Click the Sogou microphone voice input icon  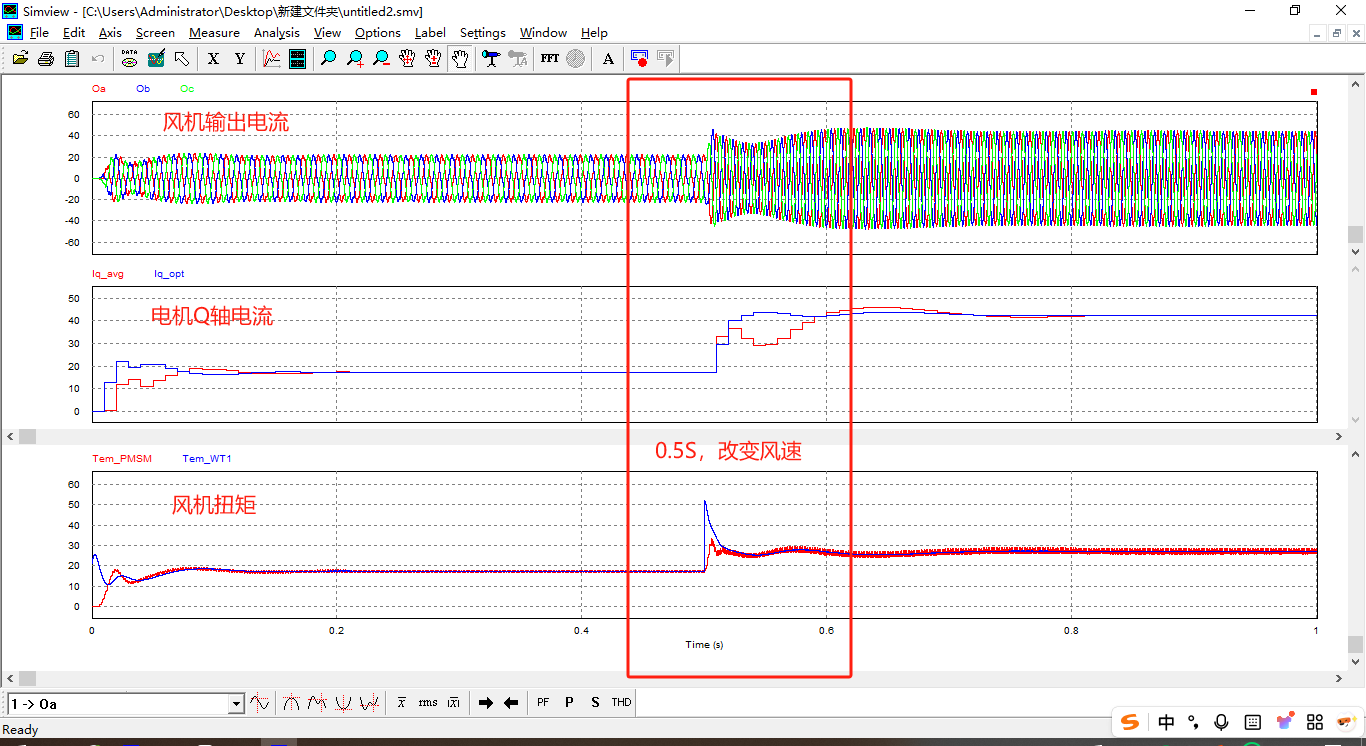(x=1221, y=722)
